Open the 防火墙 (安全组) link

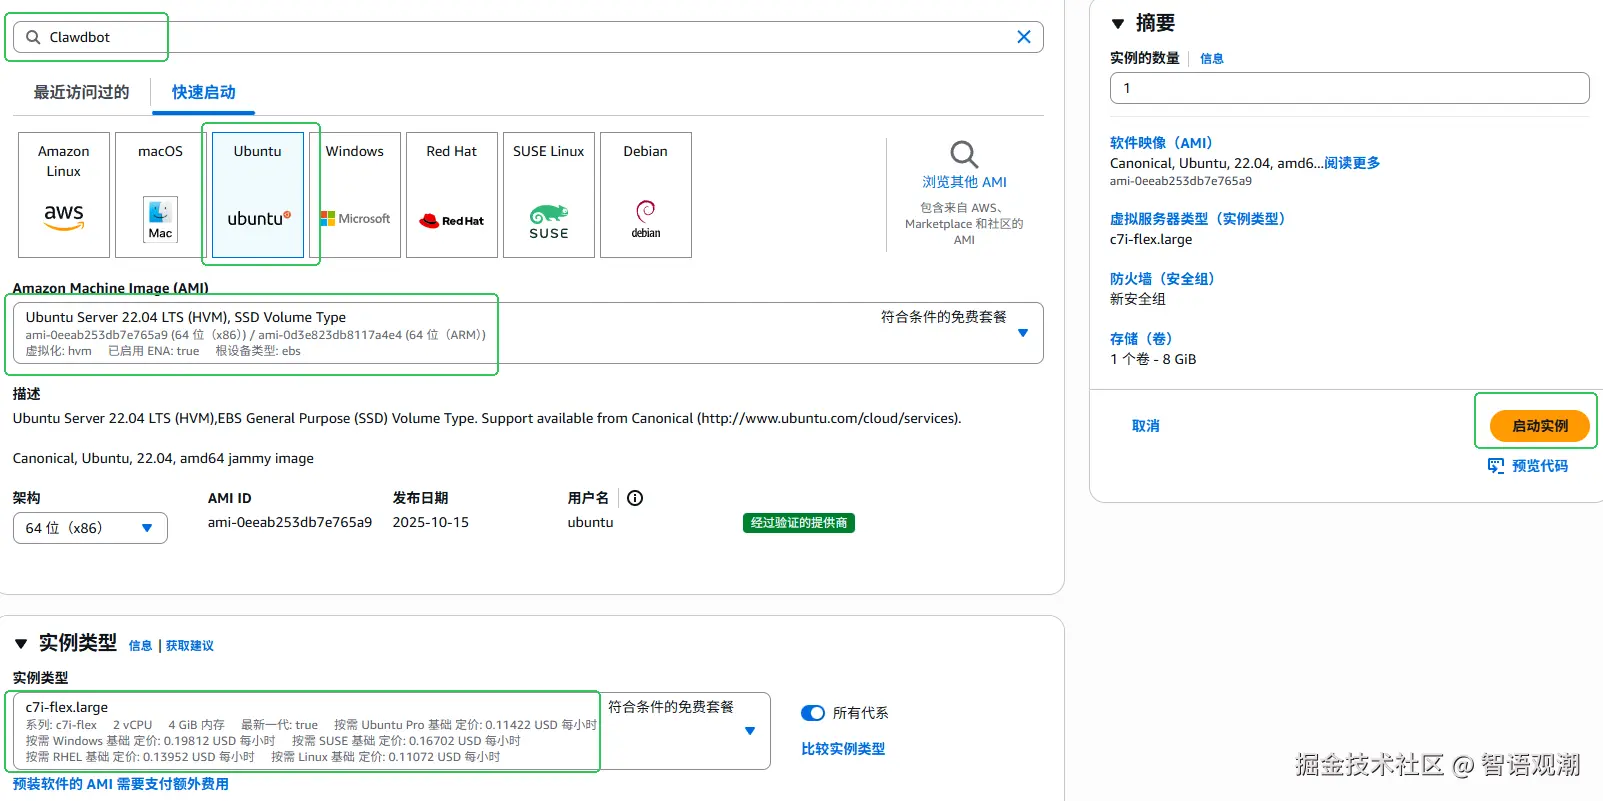(1163, 279)
